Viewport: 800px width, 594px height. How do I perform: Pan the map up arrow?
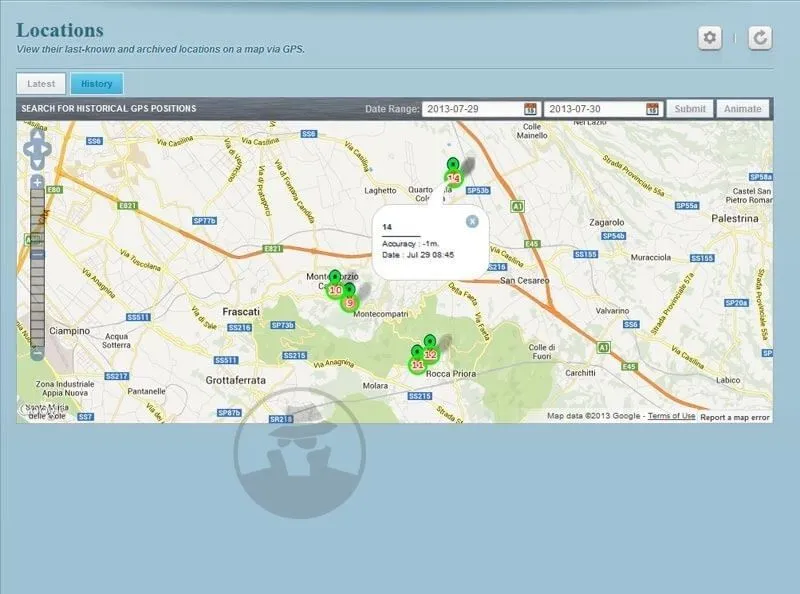click(x=37, y=135)
